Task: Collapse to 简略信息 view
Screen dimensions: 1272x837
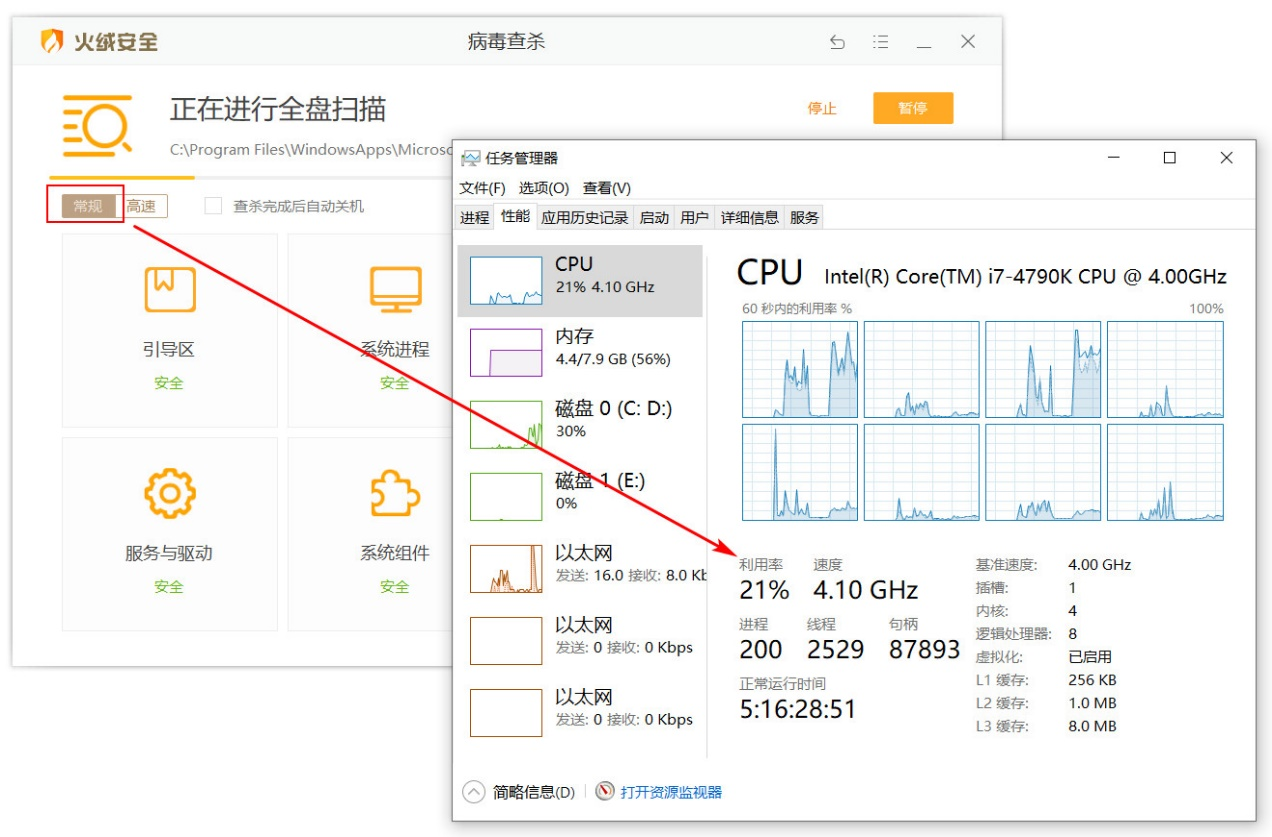Action: (x=519, y=792)
